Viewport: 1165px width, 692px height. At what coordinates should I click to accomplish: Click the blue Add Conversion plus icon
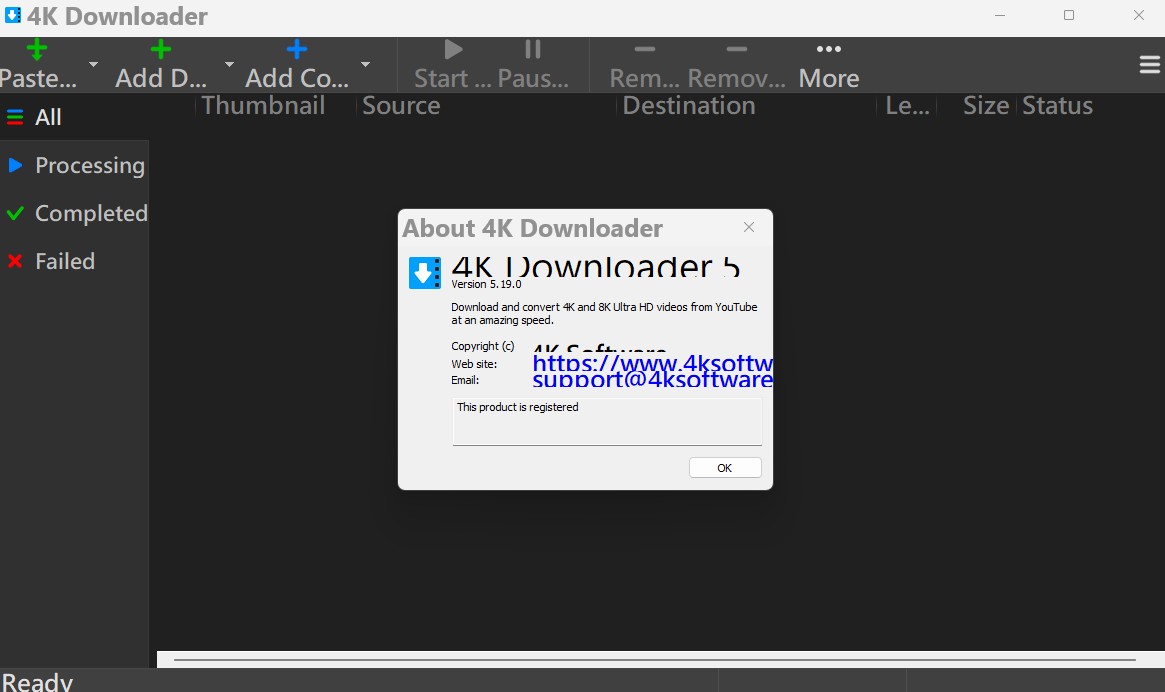tap(297, 50)
